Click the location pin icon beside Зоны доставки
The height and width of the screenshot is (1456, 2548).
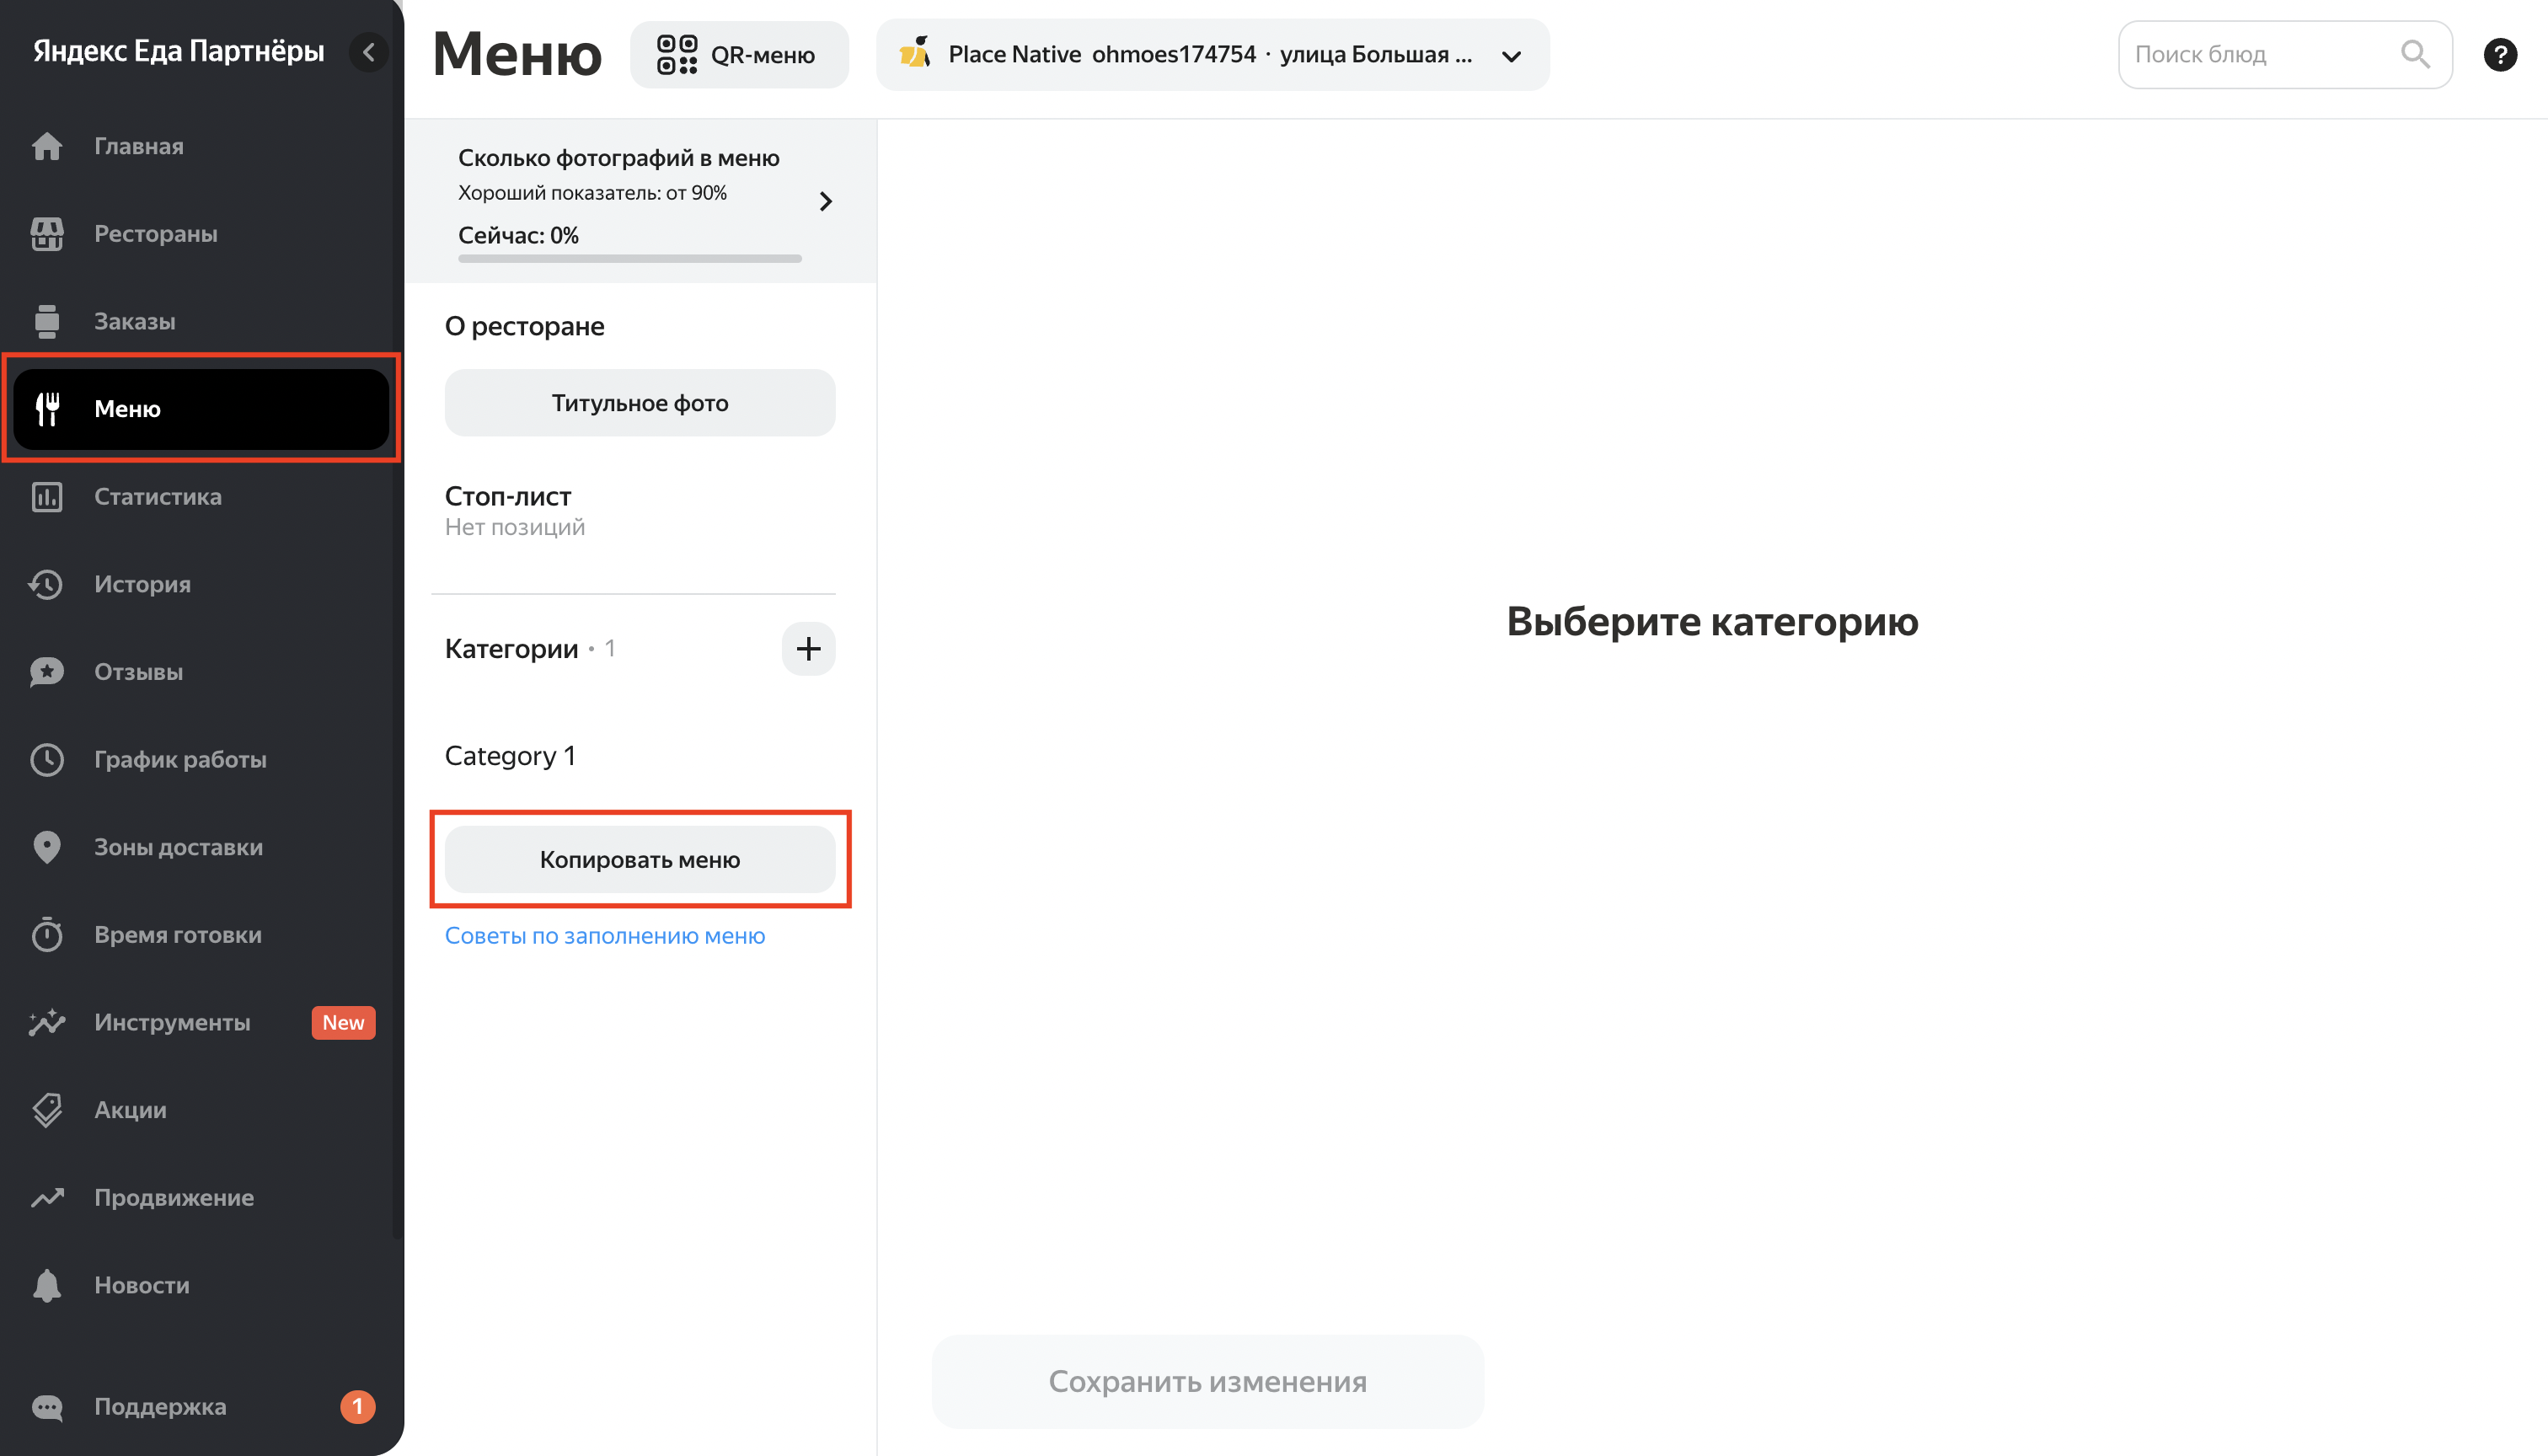(47, 847)
